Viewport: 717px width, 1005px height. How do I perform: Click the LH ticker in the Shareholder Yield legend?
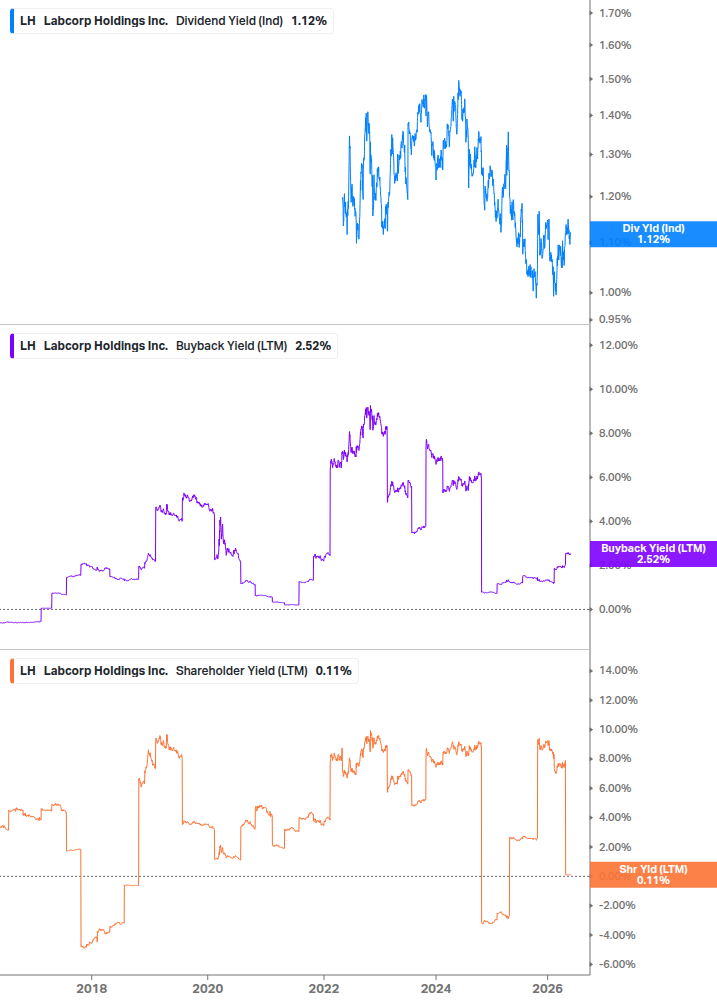pyautogui.click(x=28, y=671)
